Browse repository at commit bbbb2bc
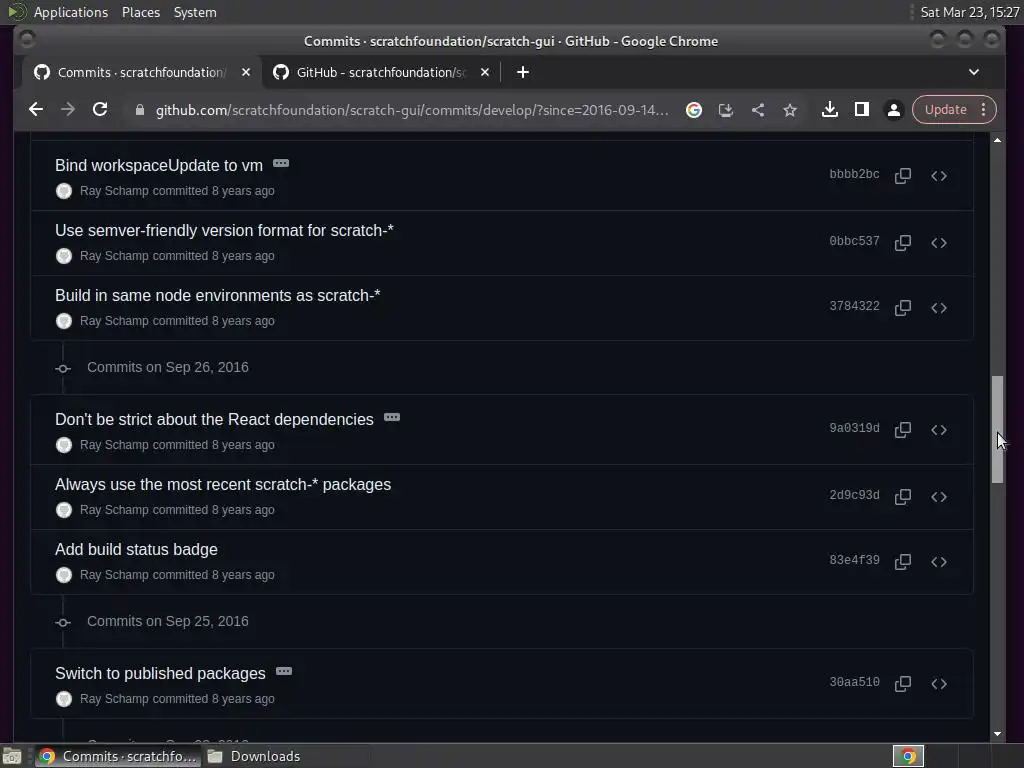This screenshot has width=1024, height=768. click(x=938, y=176)
